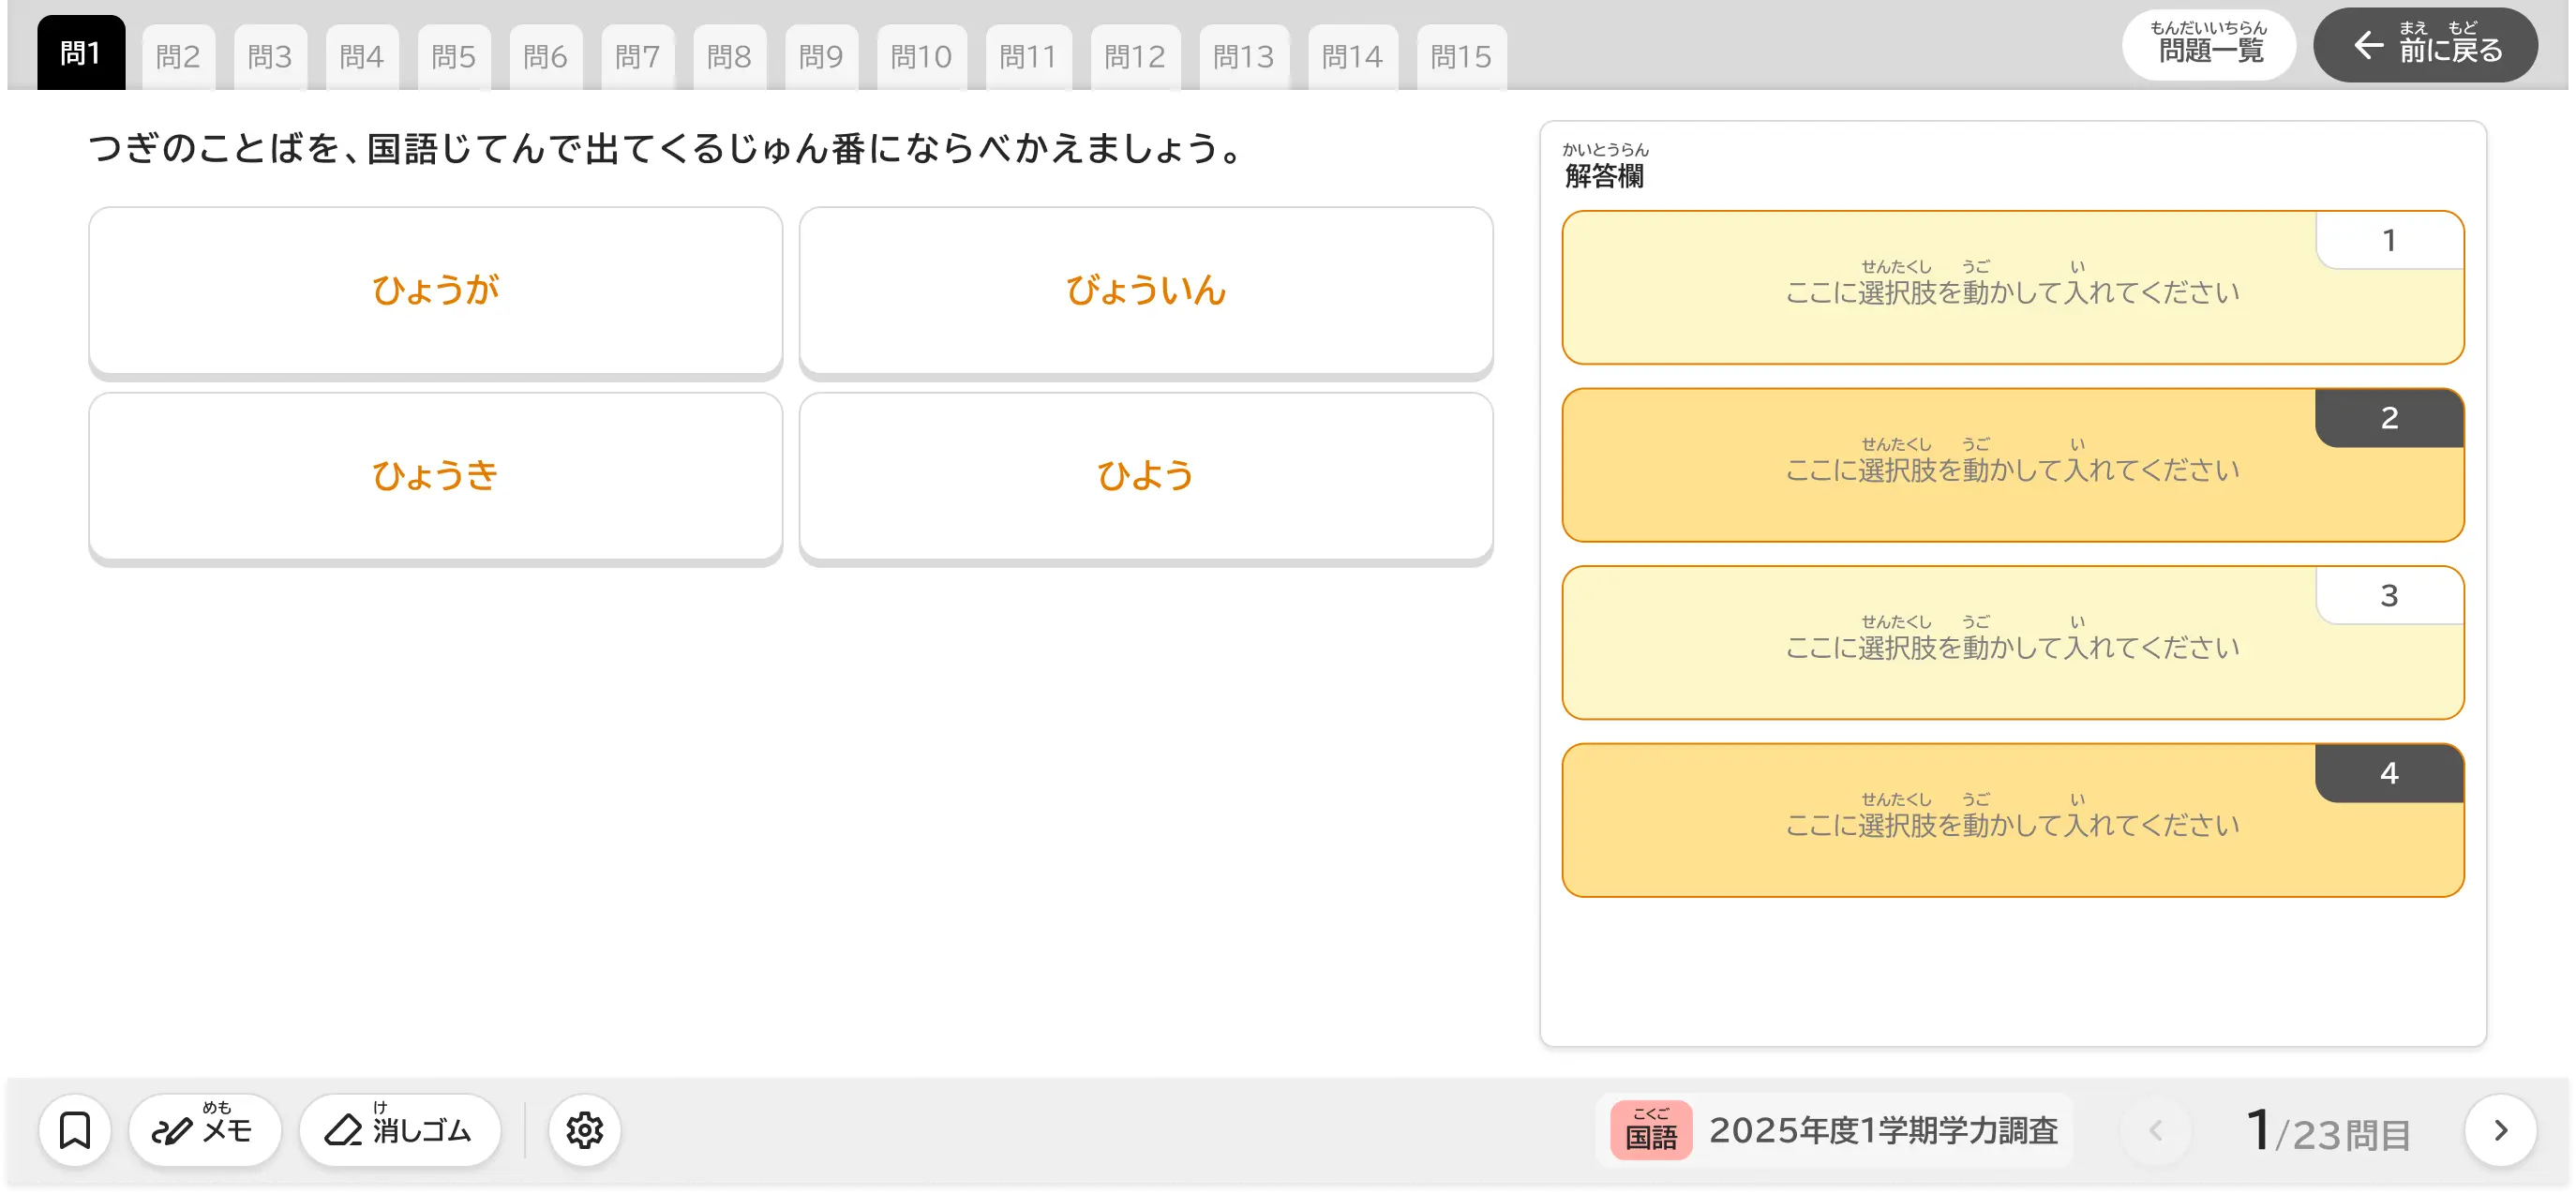Open the settings gear icon
The width and height of the screenshot is (2576, 1194).
point(584,1129)
